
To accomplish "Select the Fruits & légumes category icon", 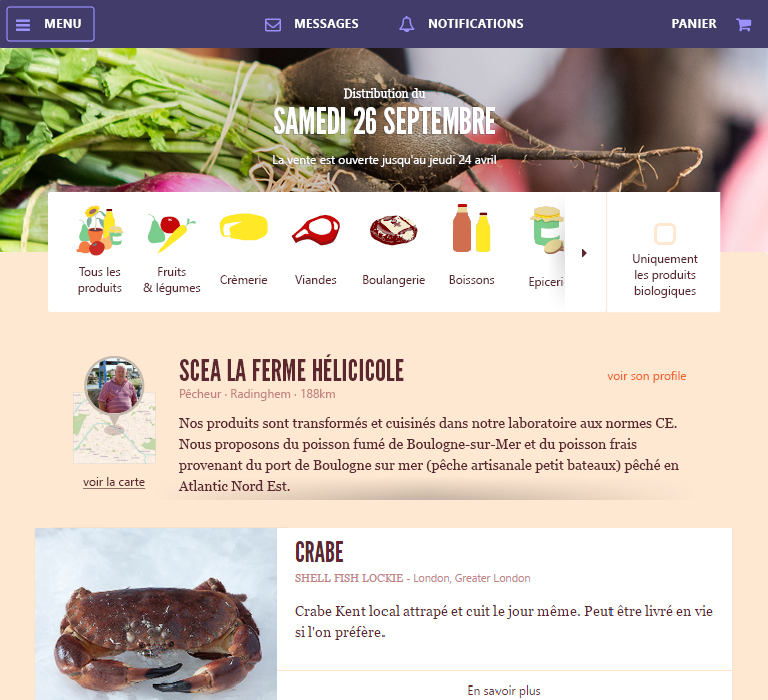I will point(171,233).
